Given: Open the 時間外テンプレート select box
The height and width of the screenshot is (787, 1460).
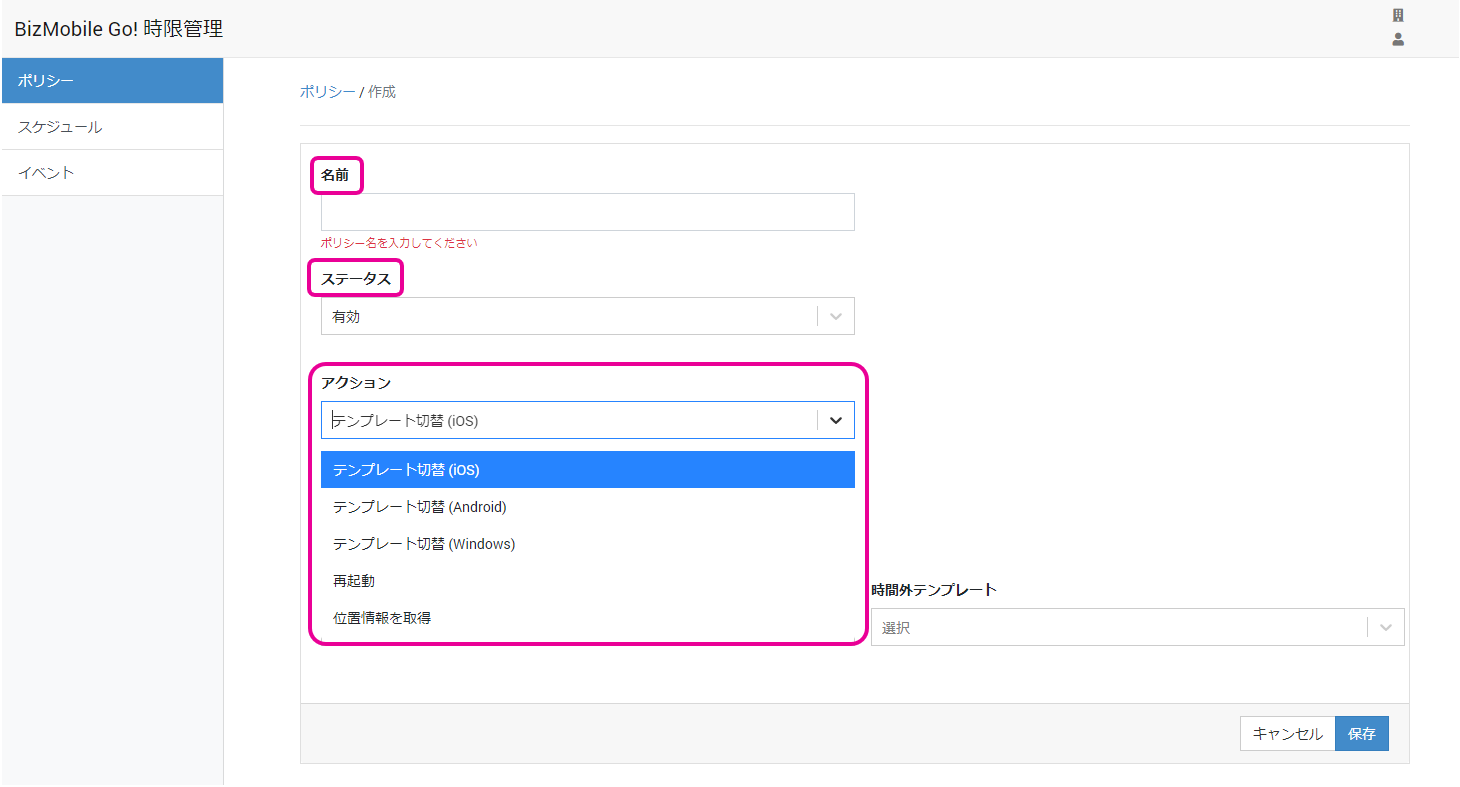Looking at the screenshot, I should (1118, 628).
